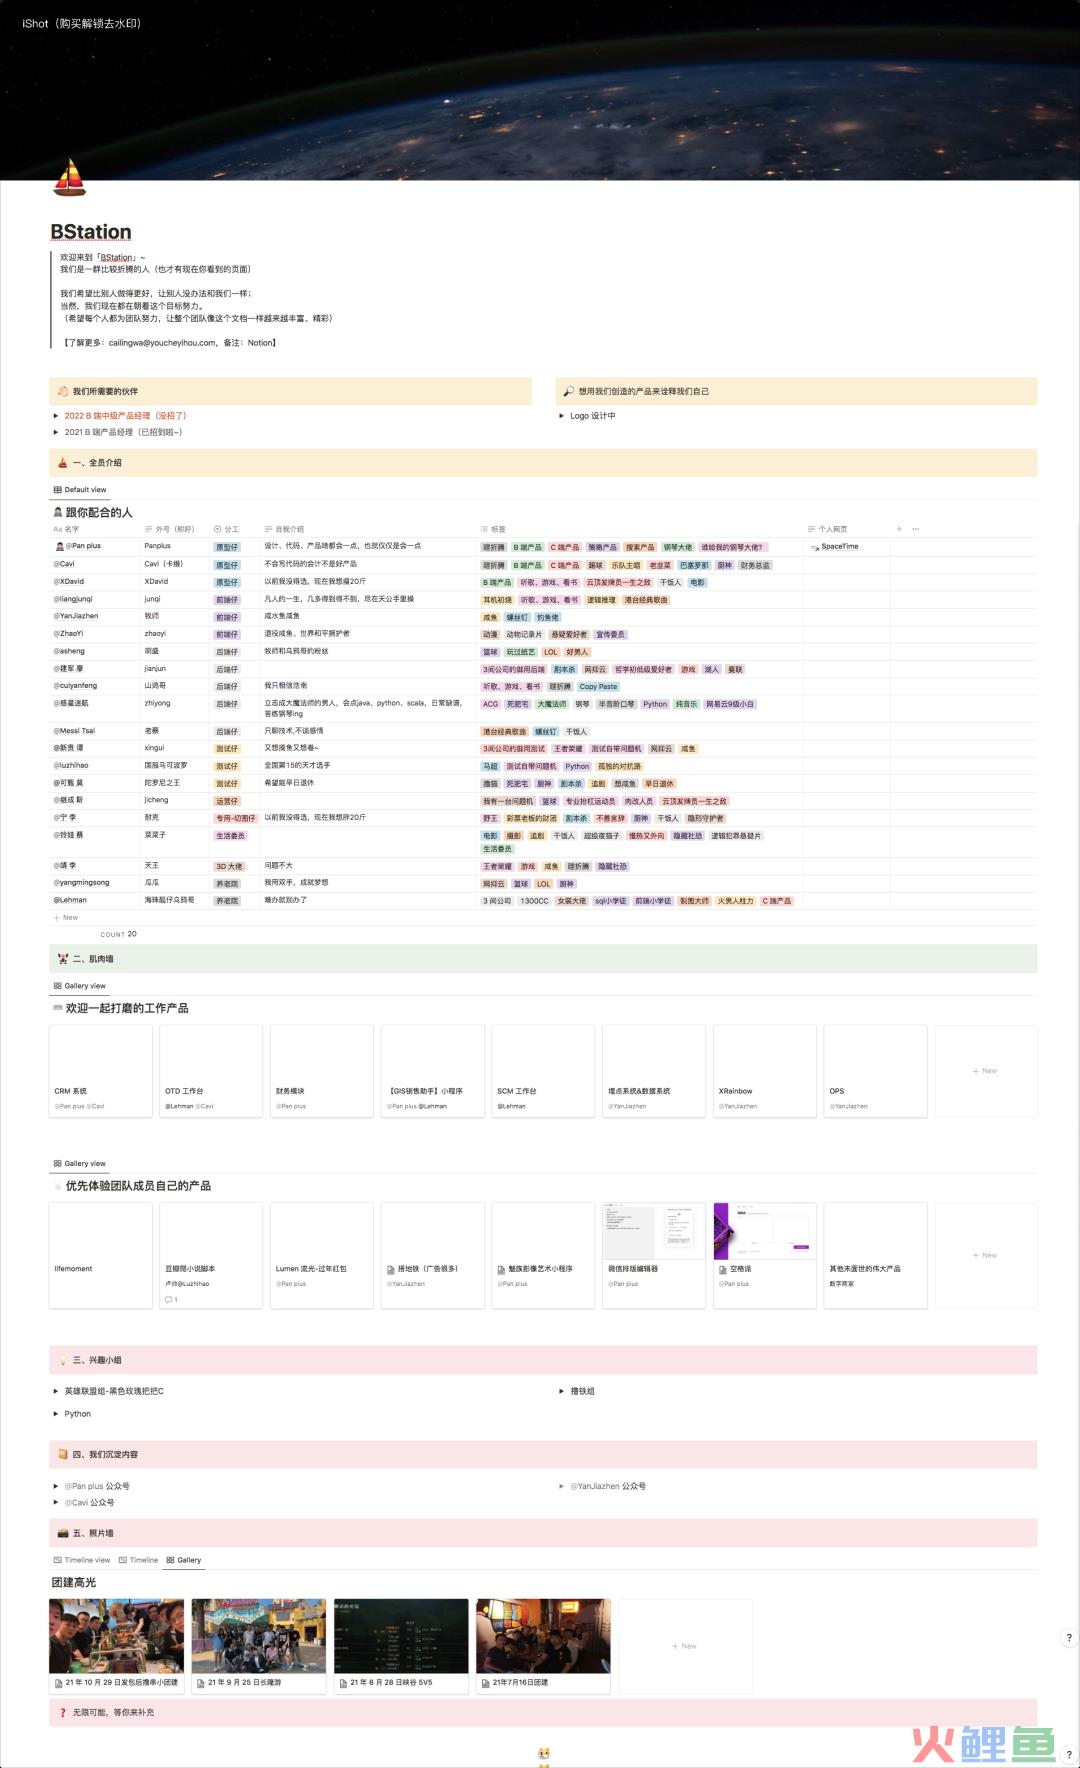Screen dimensions: 1080x1768
Task: Click the COUNT 20 summary
Action: 118,934
